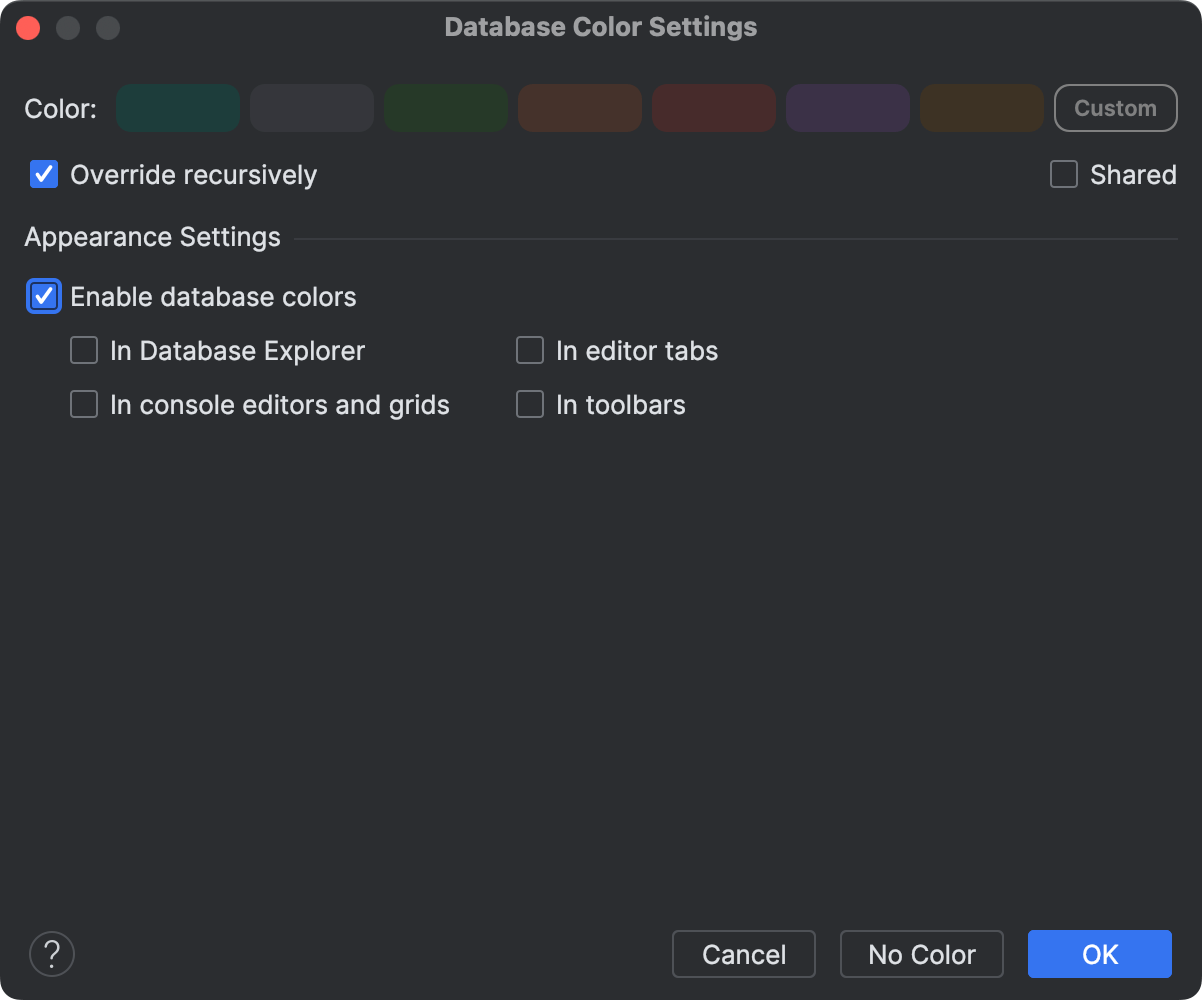Select the dark gray color swatch
The height and width of the screenshot is (1000, 1202).
[311, 108]
